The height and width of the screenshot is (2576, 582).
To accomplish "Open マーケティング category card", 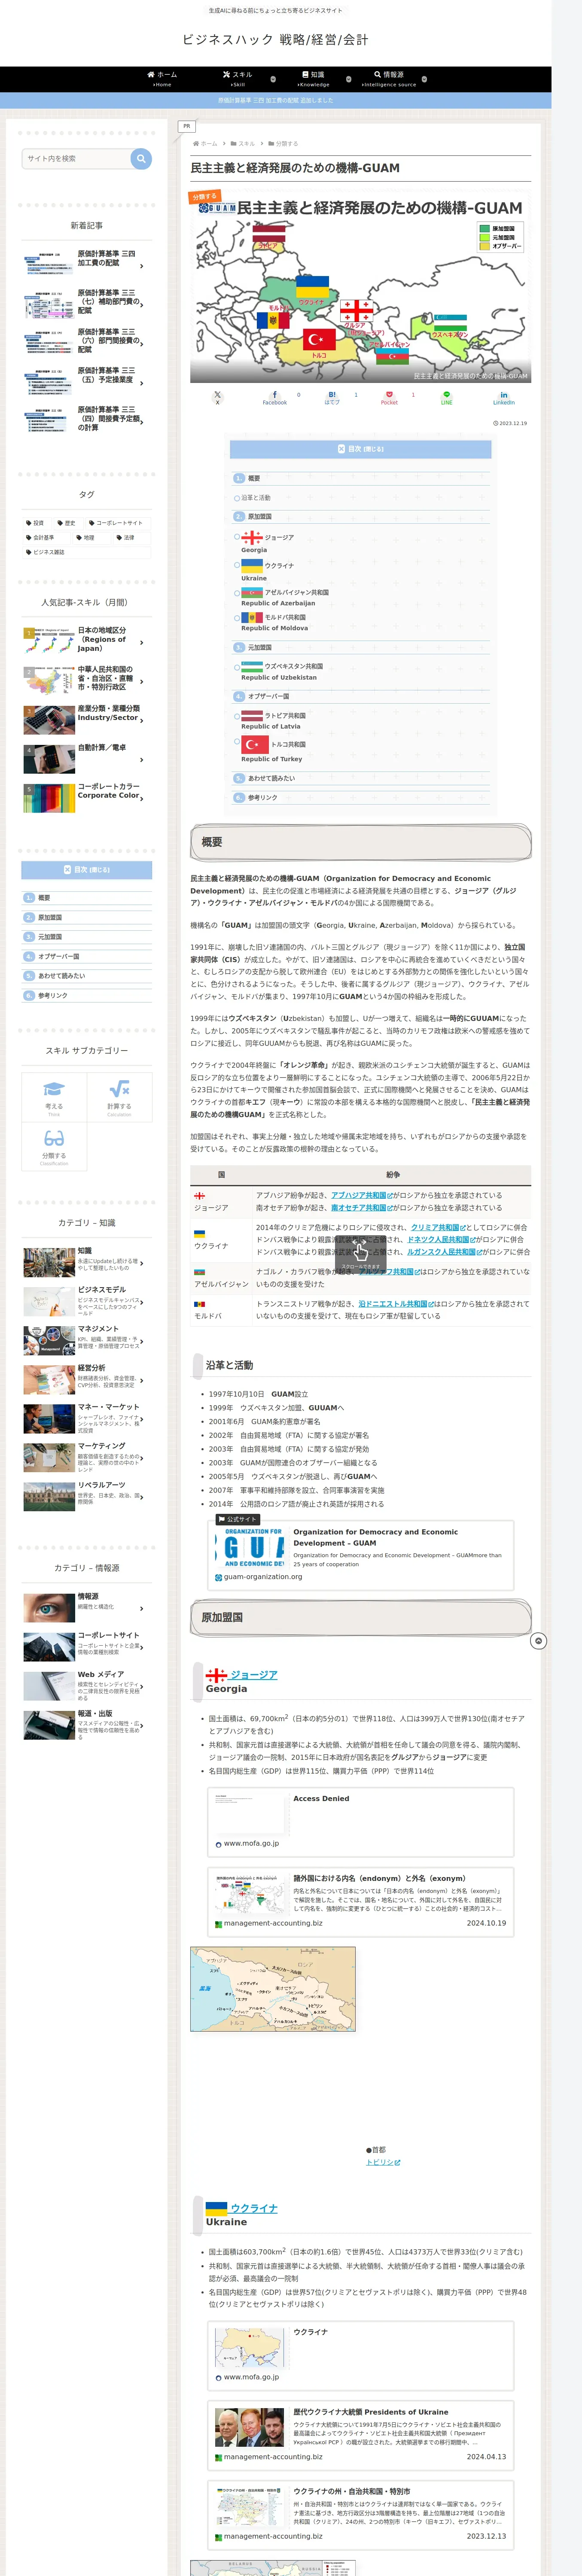I will 87,1458.
